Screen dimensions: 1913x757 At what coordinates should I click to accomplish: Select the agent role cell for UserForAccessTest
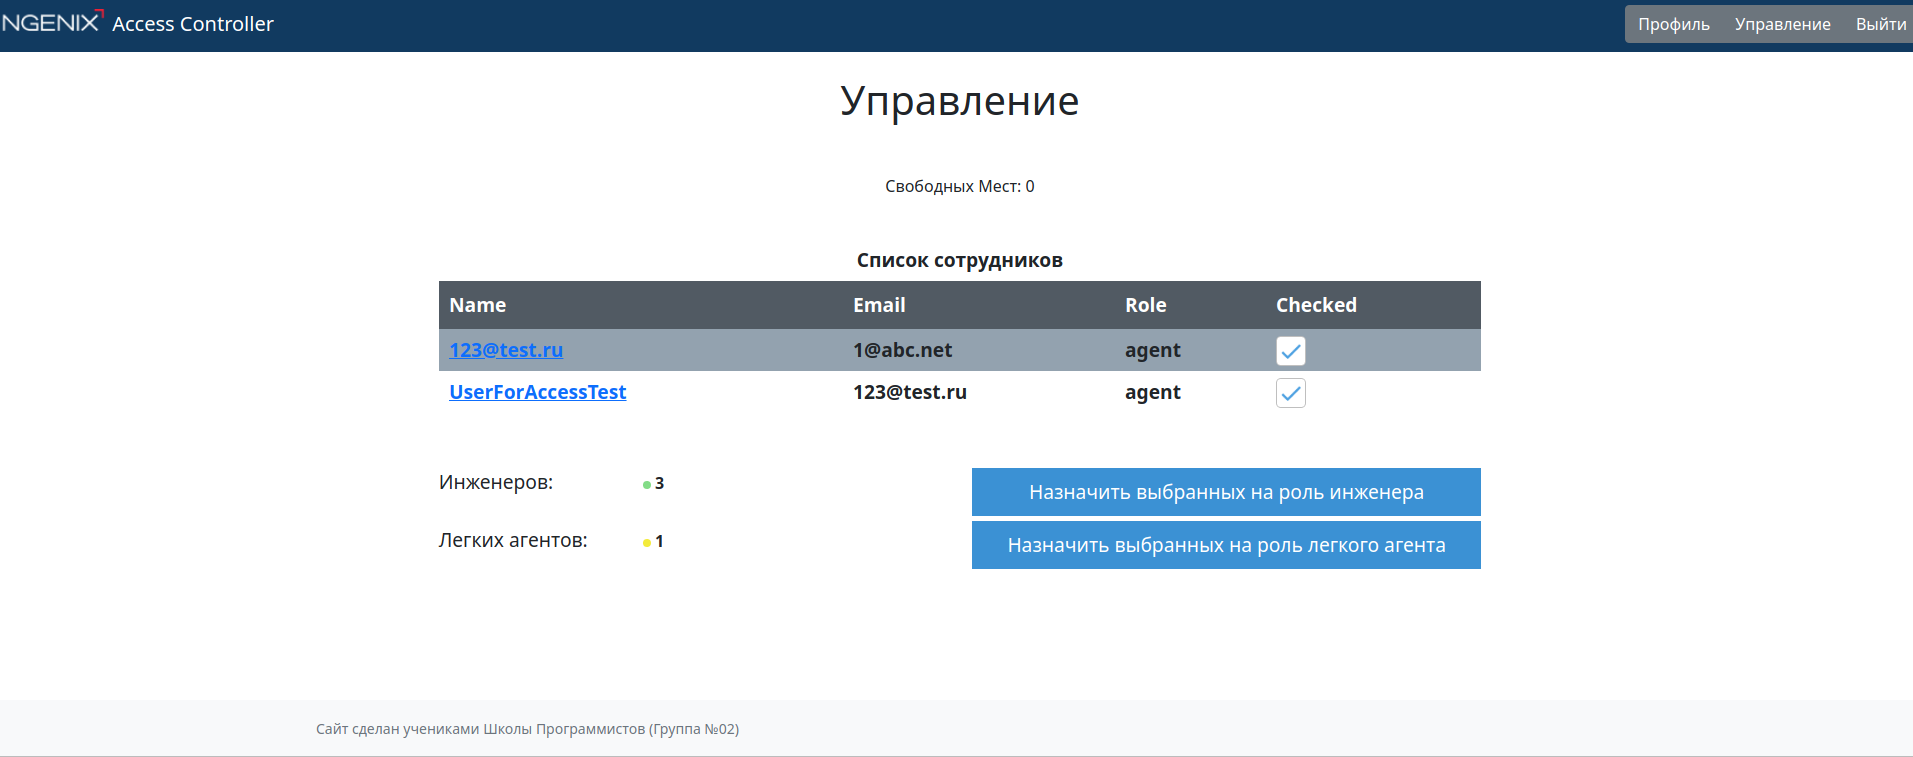tap(1152, 392)
